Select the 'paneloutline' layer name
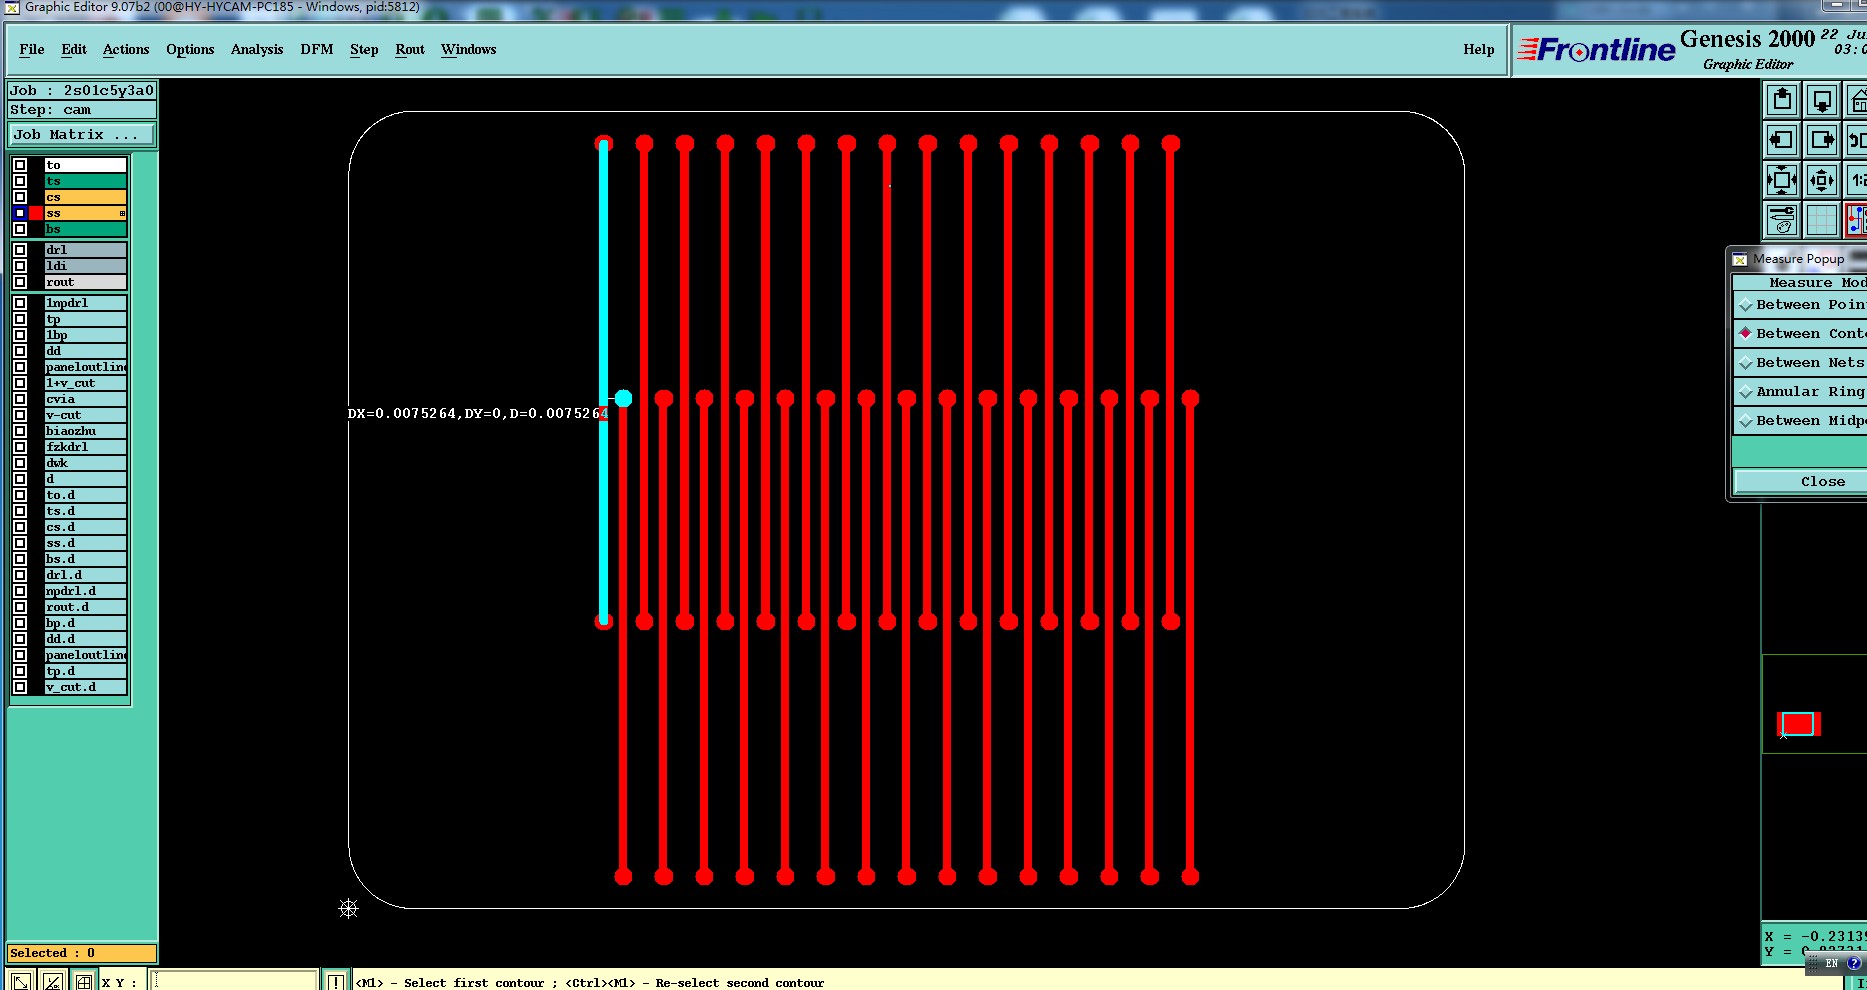 click(x=86, y=367)
